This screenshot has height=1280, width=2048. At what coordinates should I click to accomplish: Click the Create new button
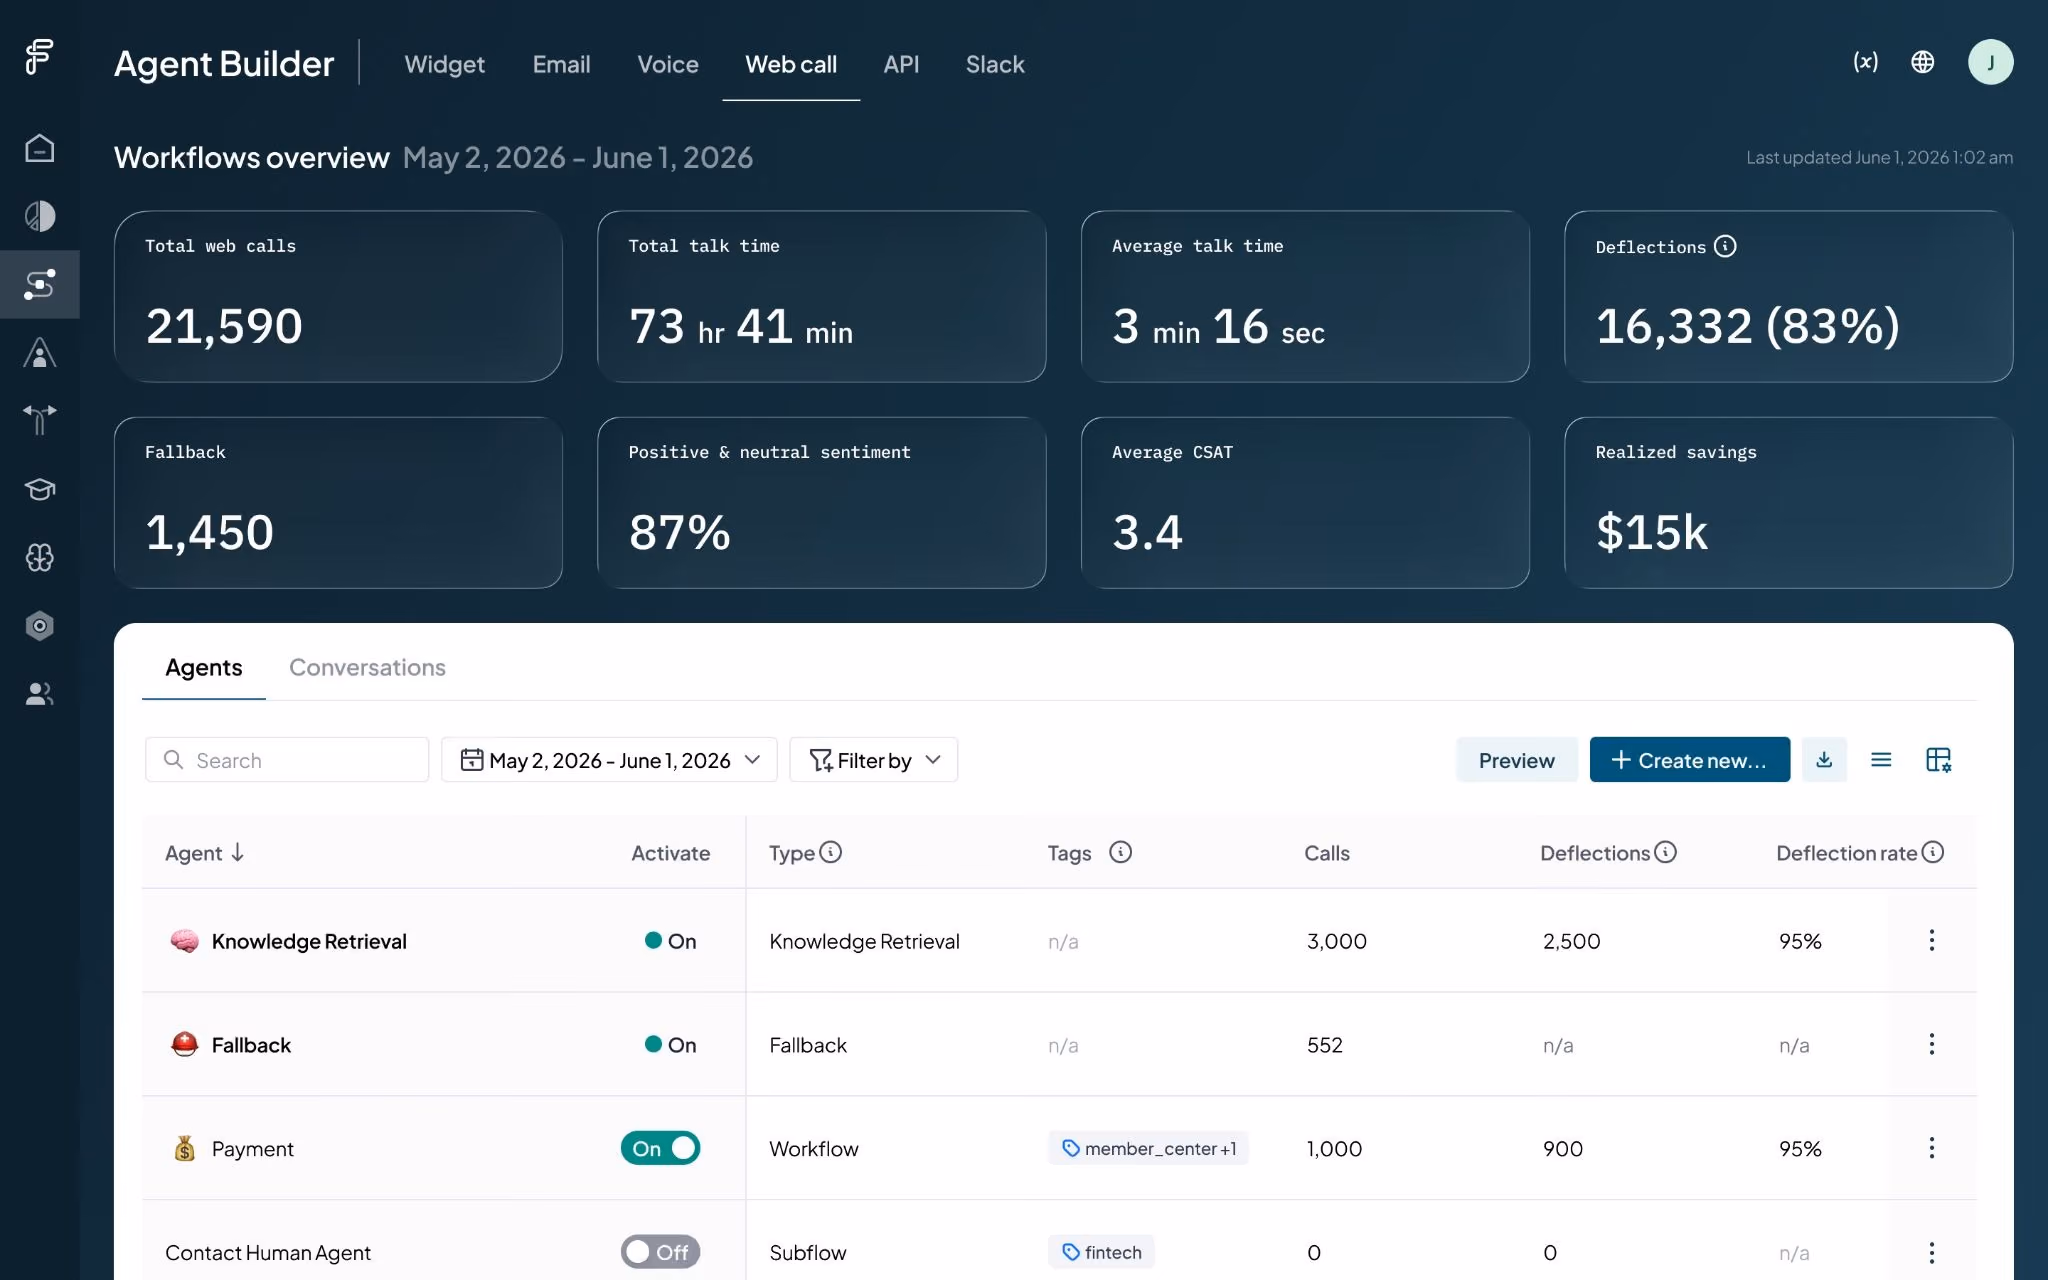(x=1689, y=760)
